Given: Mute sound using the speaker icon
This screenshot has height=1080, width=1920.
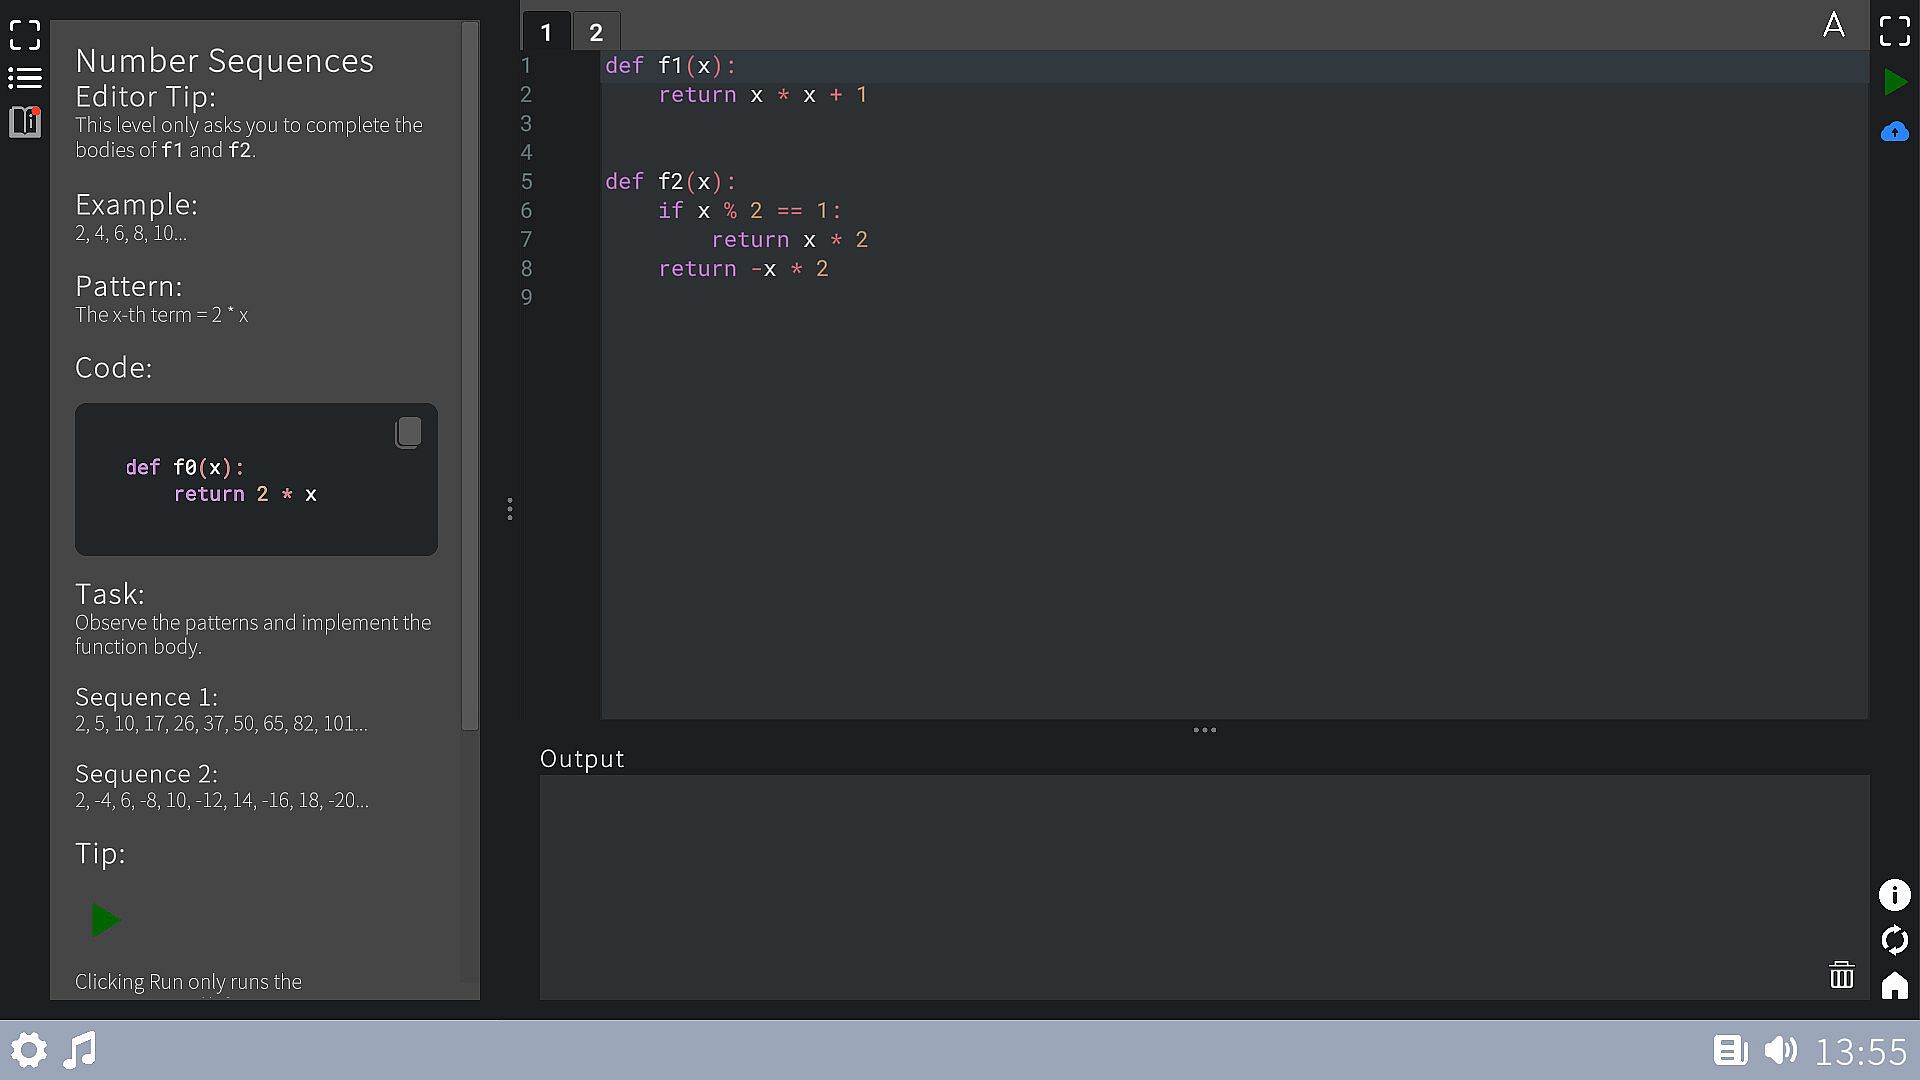Looking at the screenshot, I should pos(1781,1050).
